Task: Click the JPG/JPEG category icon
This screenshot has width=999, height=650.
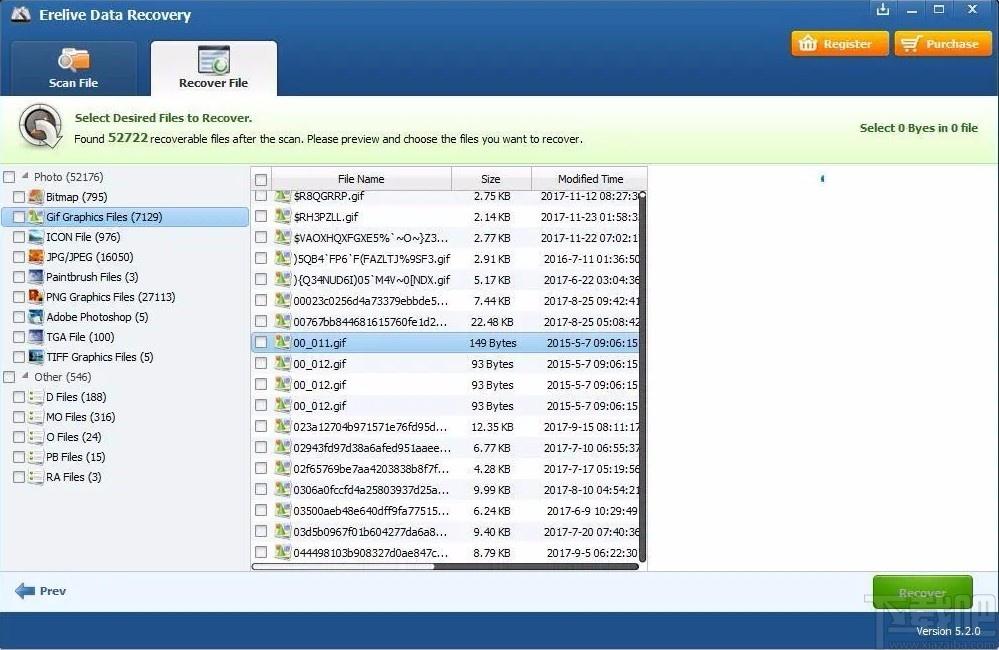Action: (36, 256)
